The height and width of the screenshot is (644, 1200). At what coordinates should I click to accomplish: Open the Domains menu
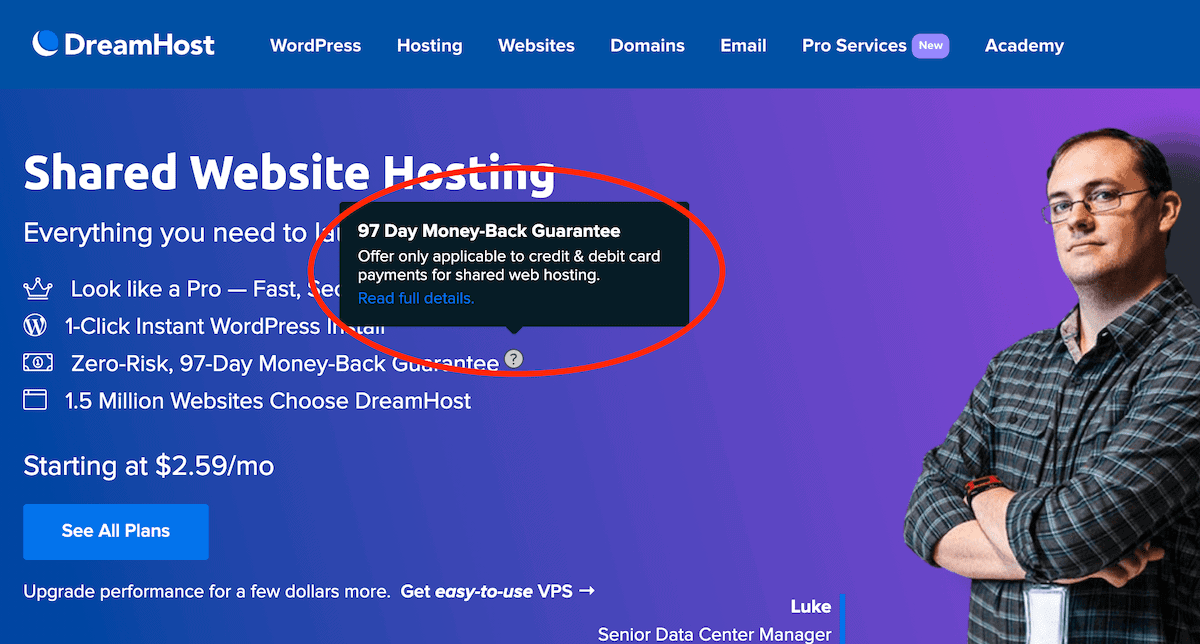tap(647, 45)
